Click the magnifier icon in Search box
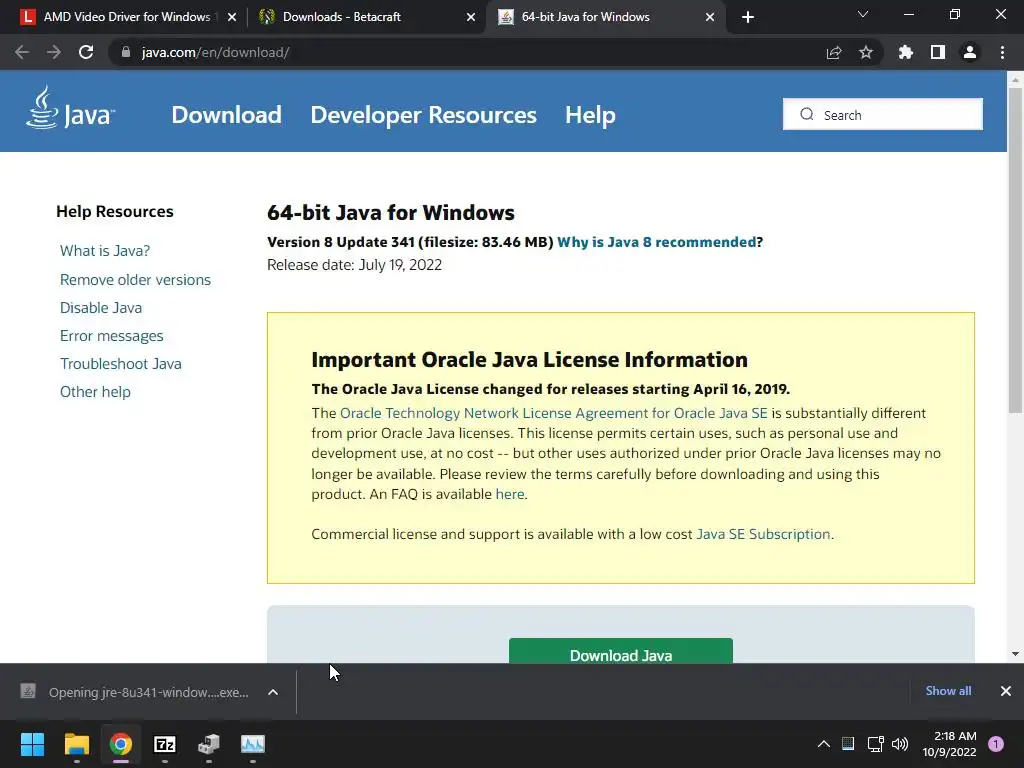The width and height of the screenshot is (1024, 768). pos(807,114)
